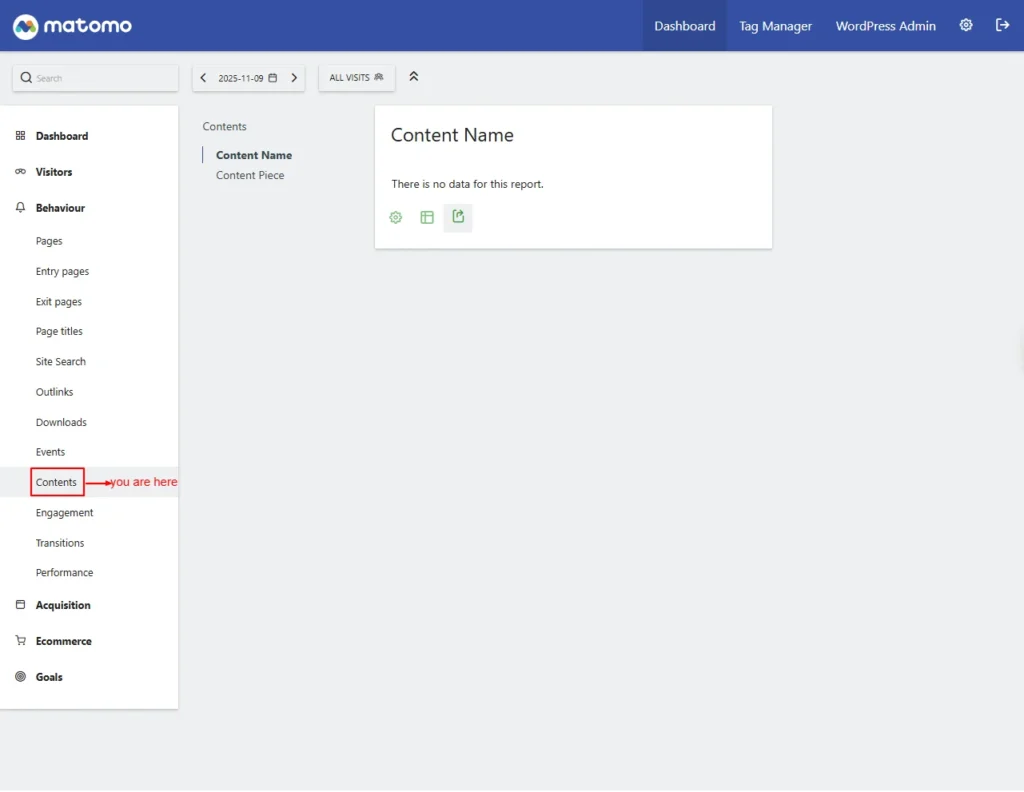This screenshot has height=792, width=1024.
Task: Select the Content Piece report
Action: coord(250,175)
